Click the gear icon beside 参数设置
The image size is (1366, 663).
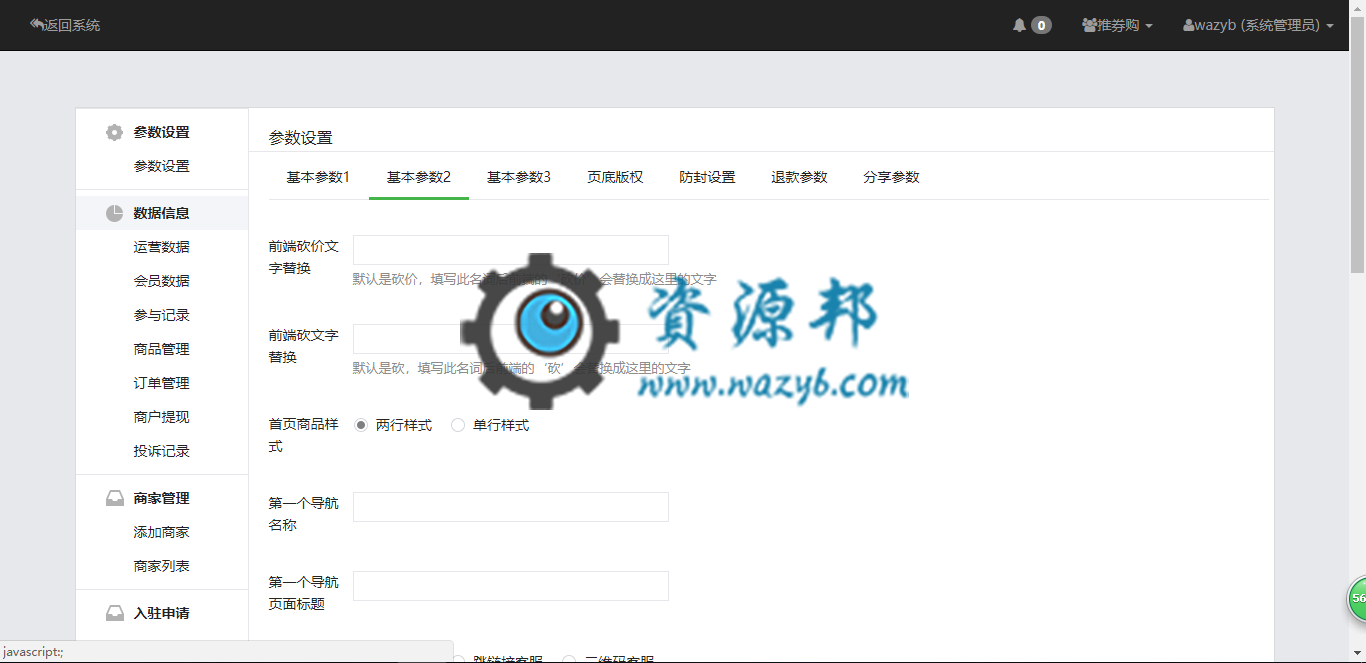pyautogui.click(x=115, y=132)
